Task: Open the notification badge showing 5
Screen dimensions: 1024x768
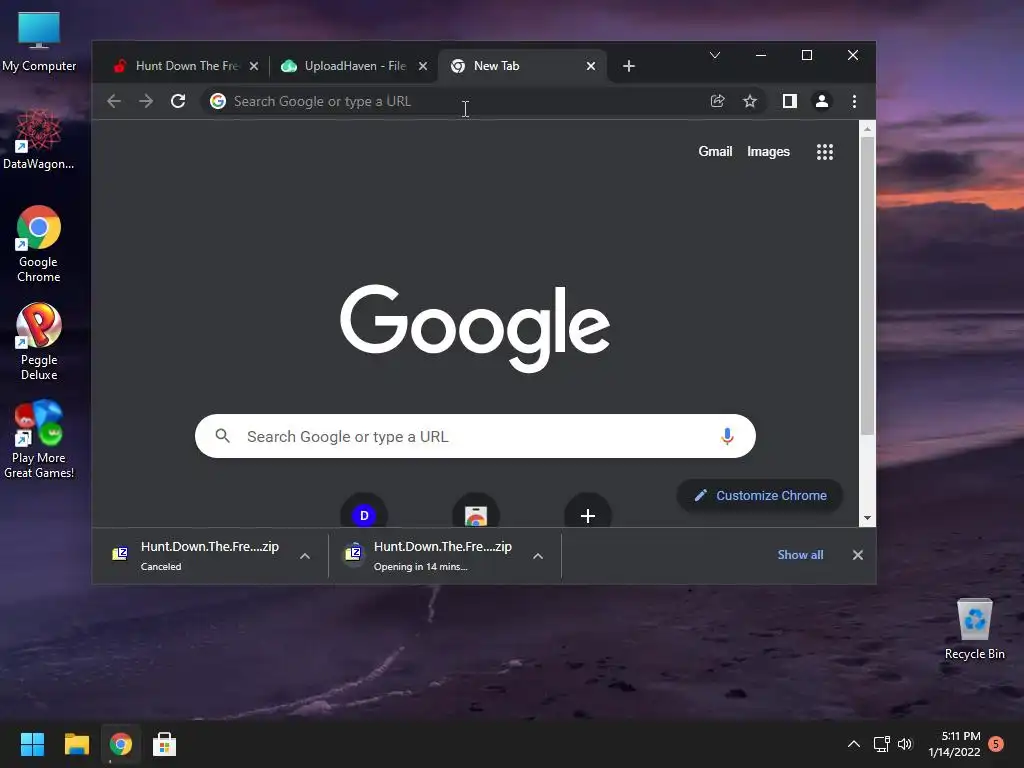Action: 996,744
